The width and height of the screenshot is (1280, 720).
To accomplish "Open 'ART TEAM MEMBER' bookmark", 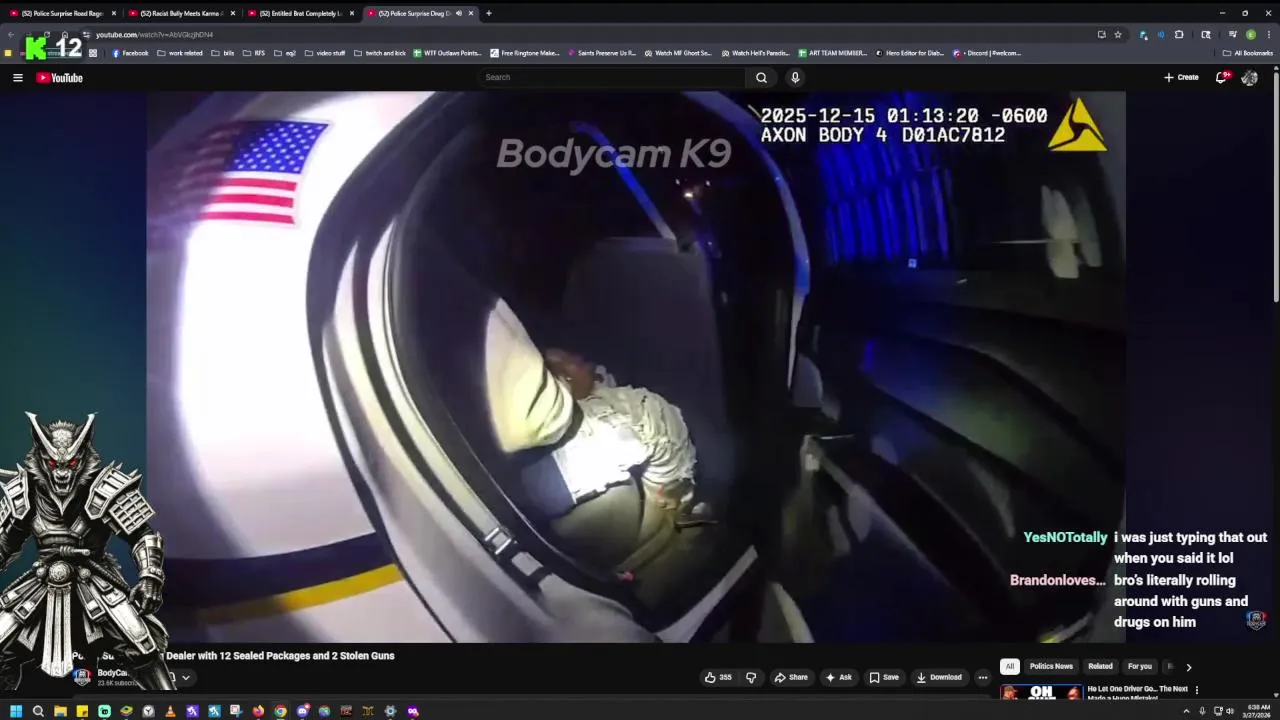I will 832,53.
